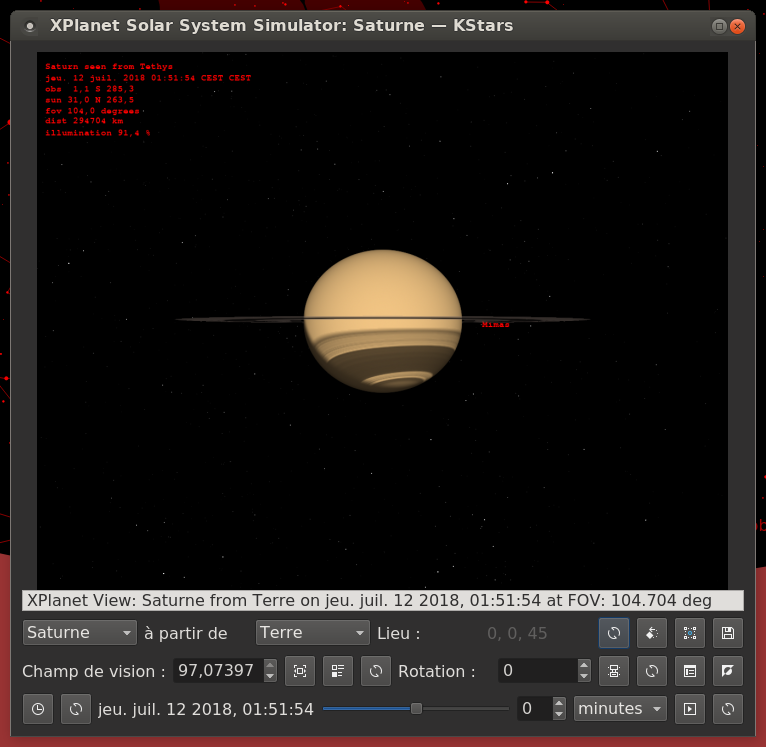The width and height of the screenshot is (766, 747).
Task: Click the play button to run the simulation
Action: [x=690, y=709]
